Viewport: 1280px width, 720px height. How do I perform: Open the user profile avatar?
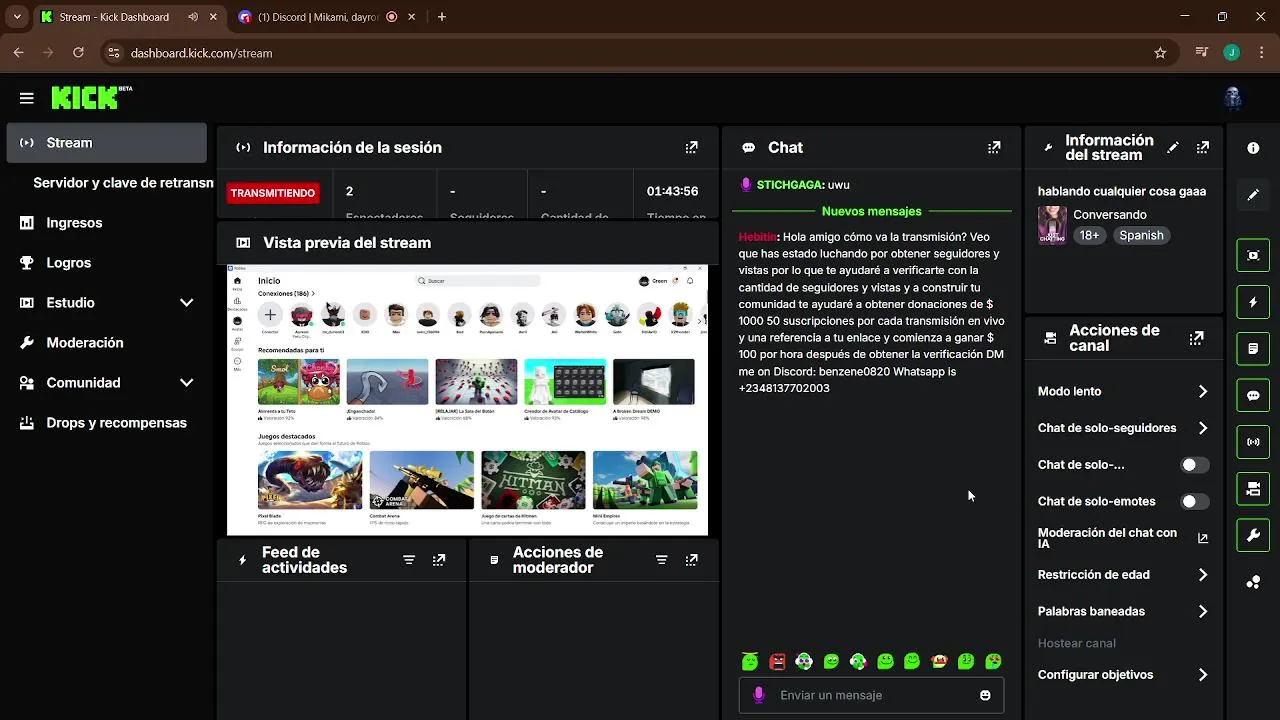1233,97
